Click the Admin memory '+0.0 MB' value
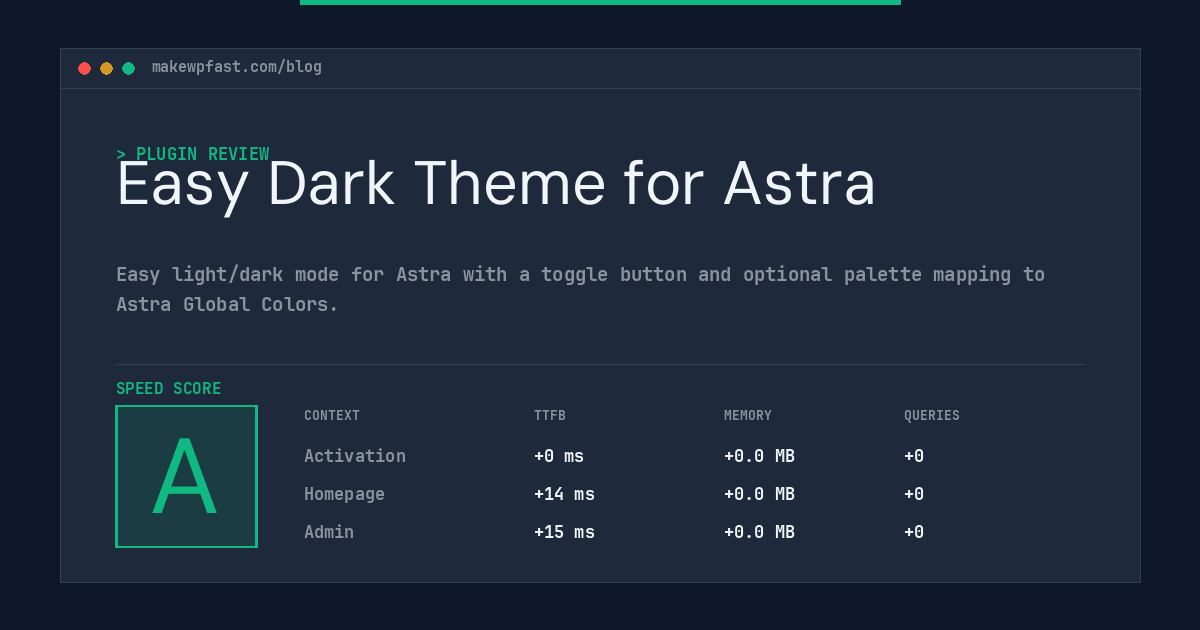This screenshot has height=630, width=1200. [x=759, y=532]
